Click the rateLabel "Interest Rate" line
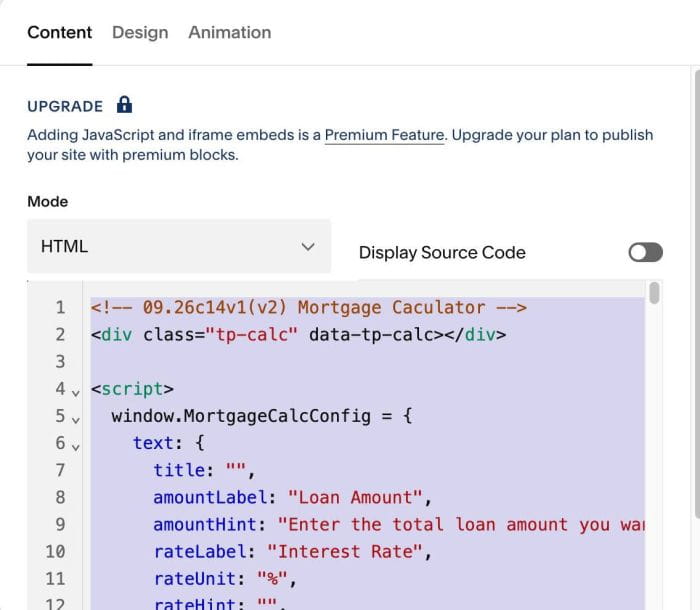Screen dimensions: 700x610 292,552
